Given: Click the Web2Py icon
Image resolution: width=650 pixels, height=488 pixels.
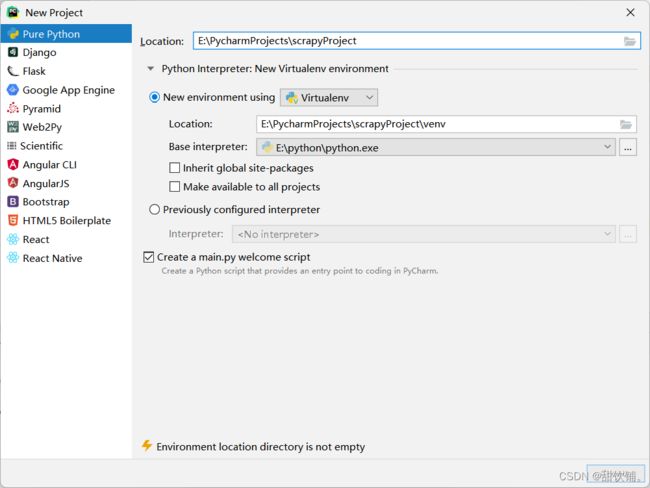Looking at the screenshot, I should click(13, 127).
